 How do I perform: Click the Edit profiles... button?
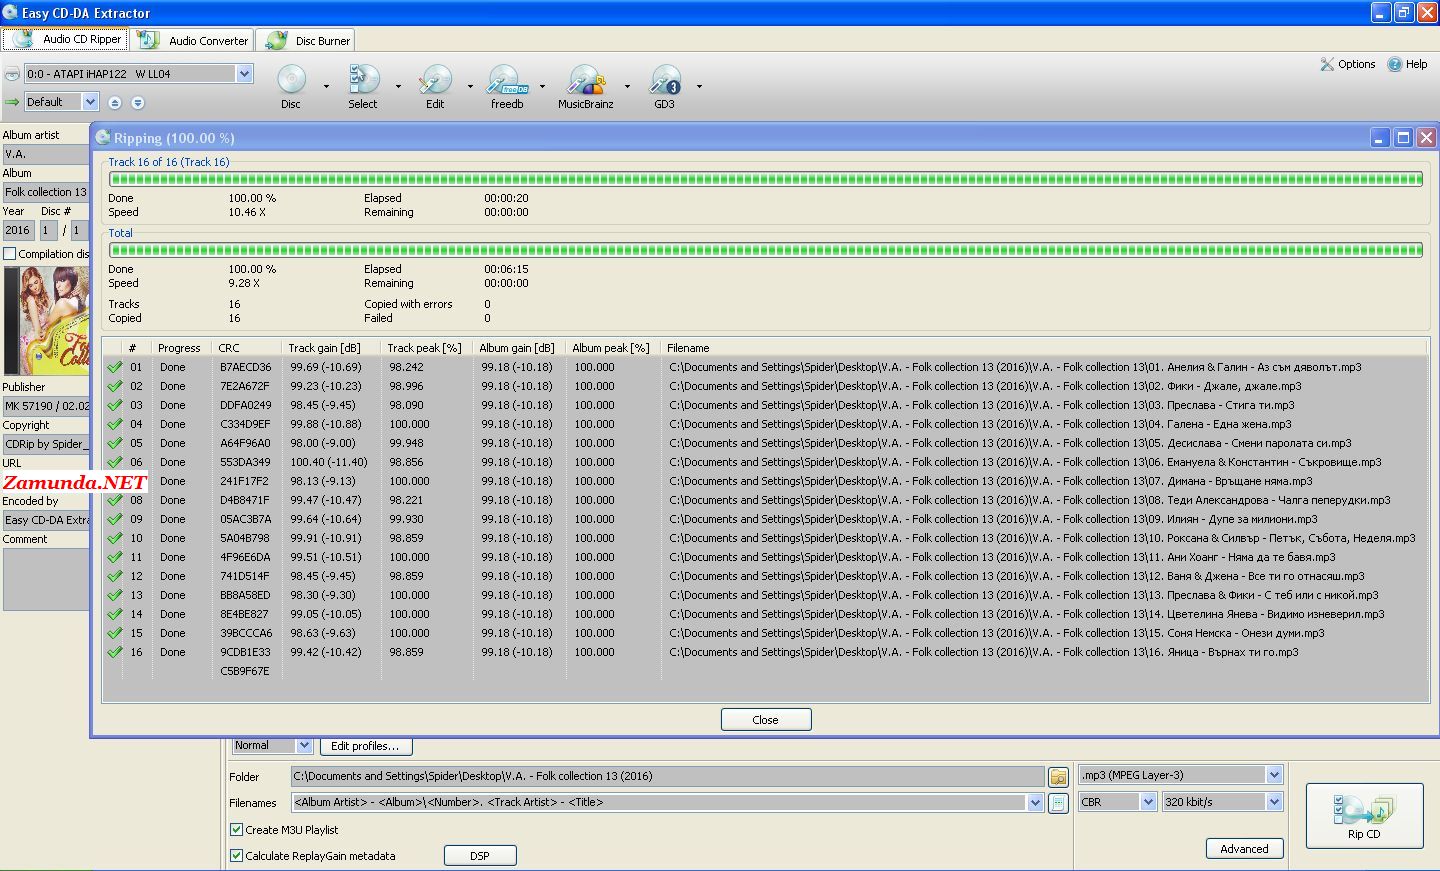click(365, 746)
